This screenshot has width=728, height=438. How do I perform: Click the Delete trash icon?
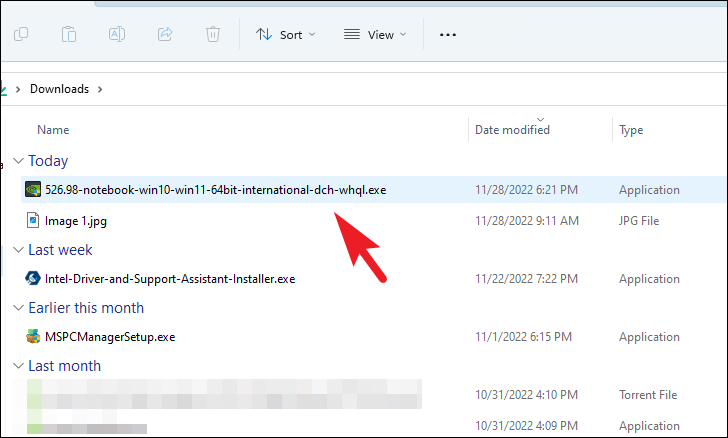coord(213,34)
